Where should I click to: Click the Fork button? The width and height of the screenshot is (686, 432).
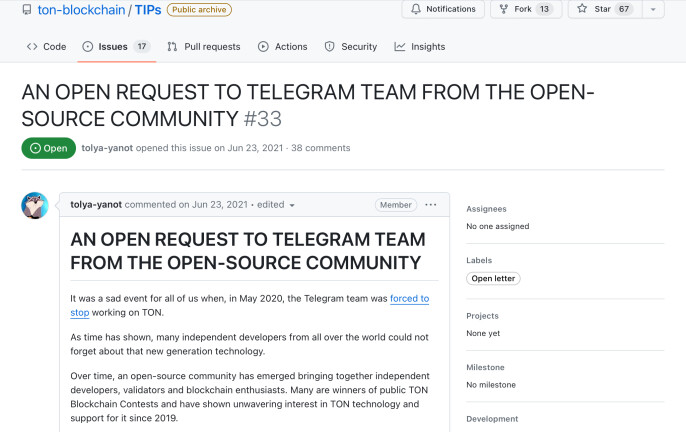(526, 9)
